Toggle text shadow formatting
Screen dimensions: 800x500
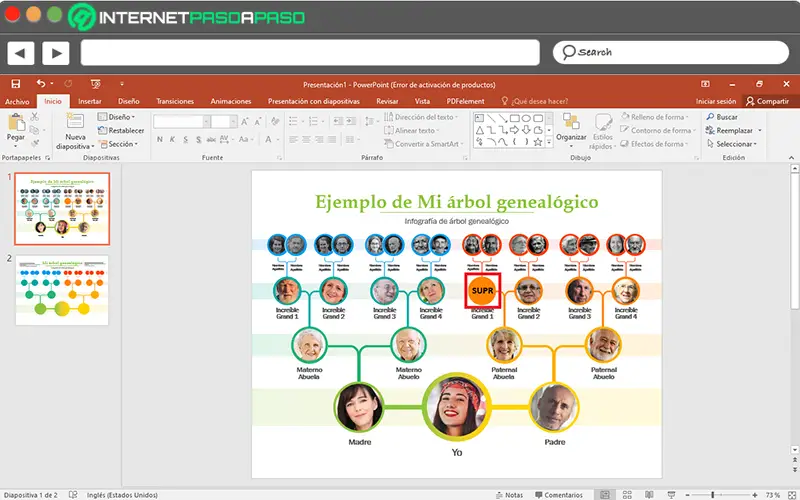[198, 139]
